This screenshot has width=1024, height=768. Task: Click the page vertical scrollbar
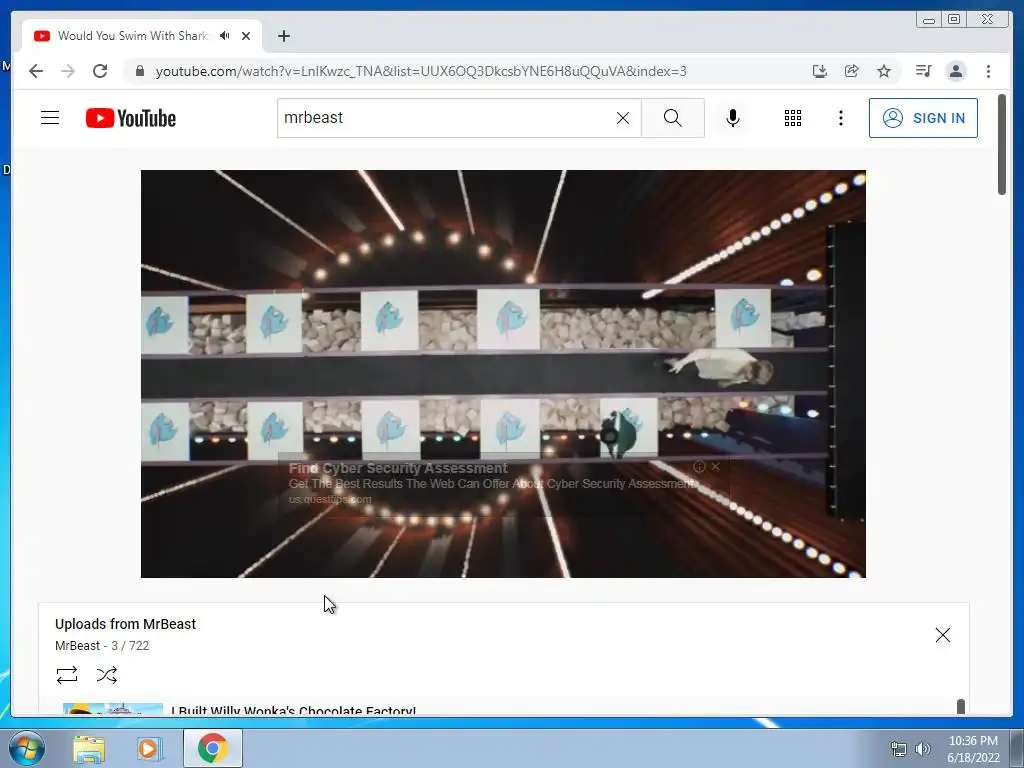(1002, 144)
